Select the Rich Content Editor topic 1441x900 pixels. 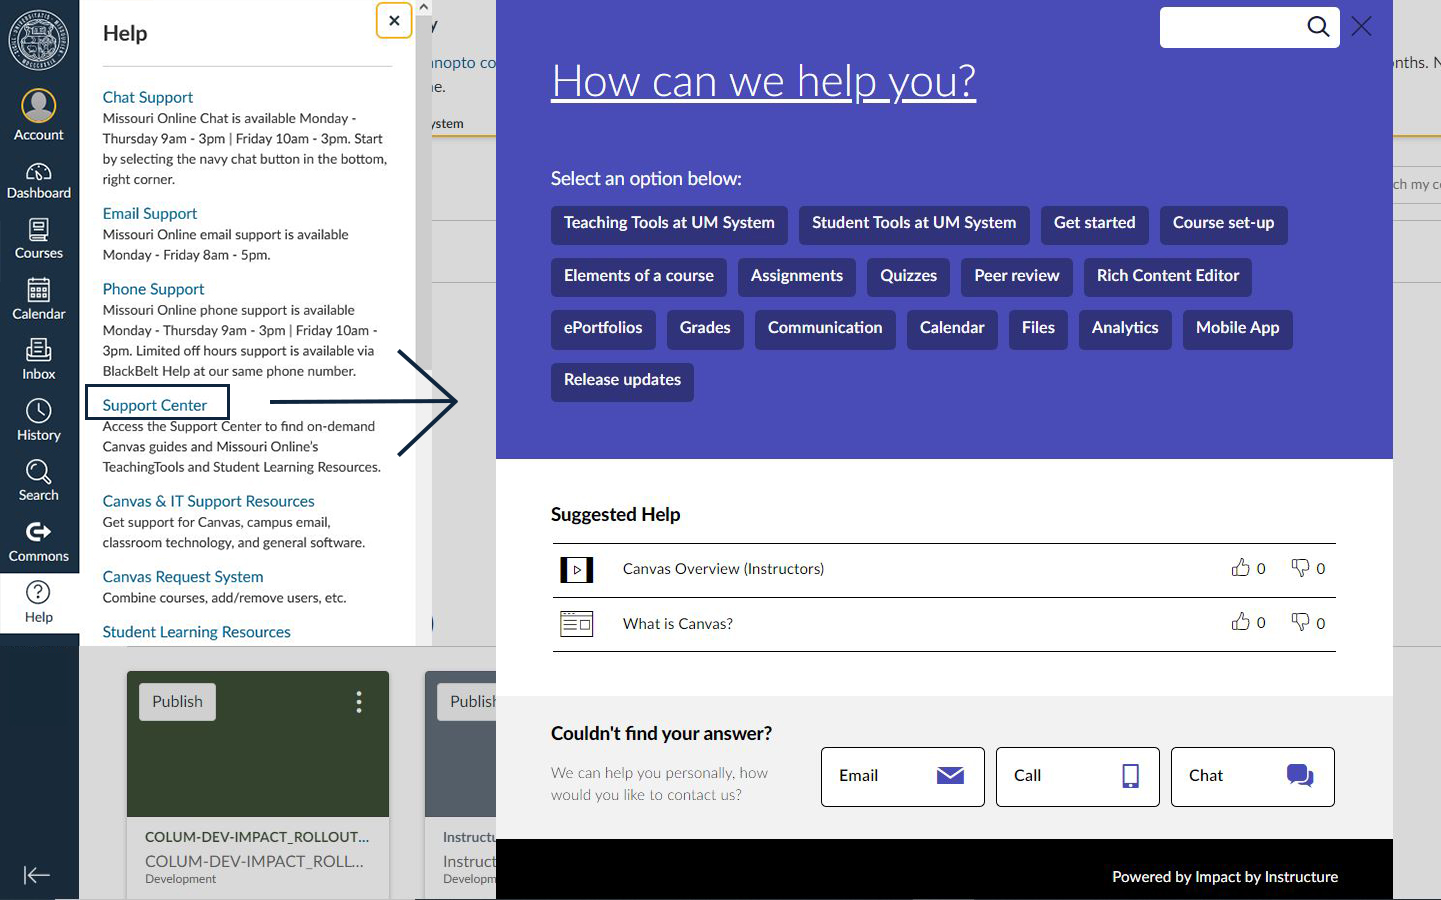[1168, 277]
